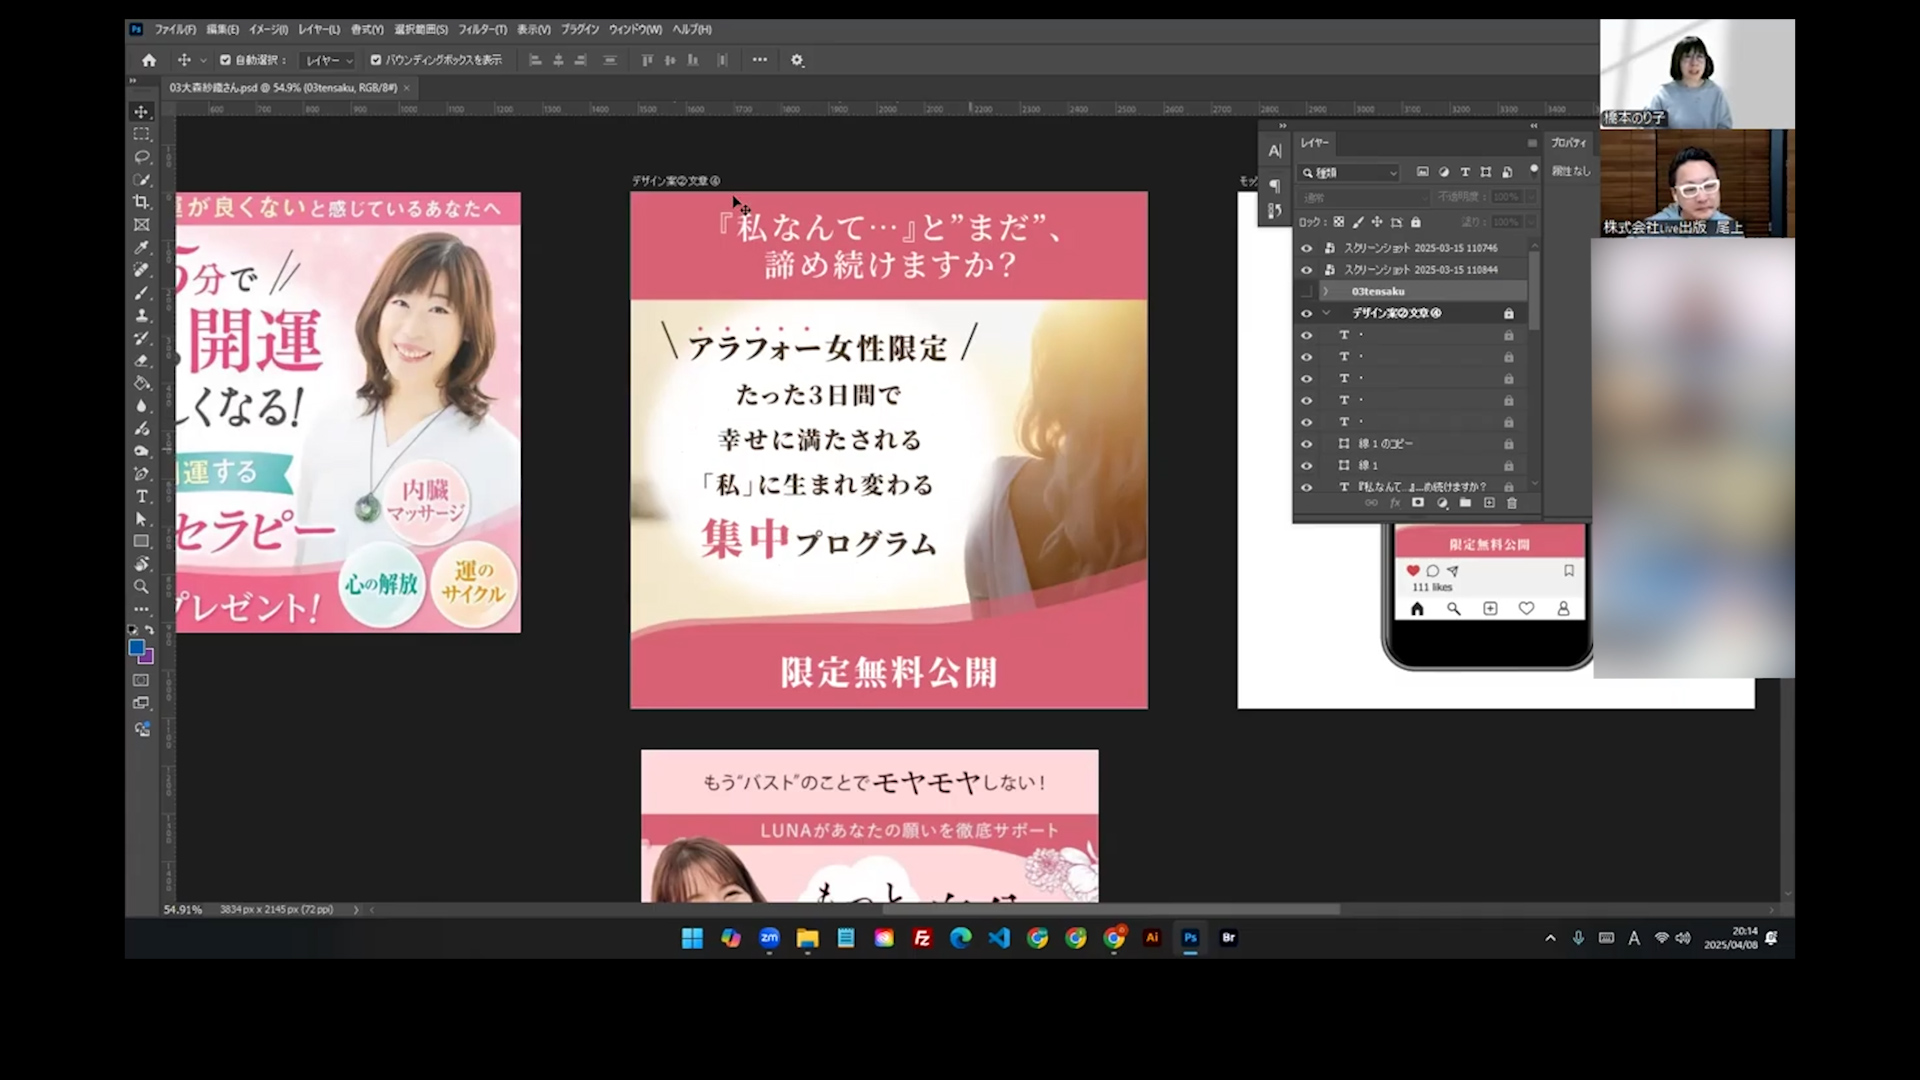Filter layers by type layers

pyautogui.click(x=1465, y=172)
